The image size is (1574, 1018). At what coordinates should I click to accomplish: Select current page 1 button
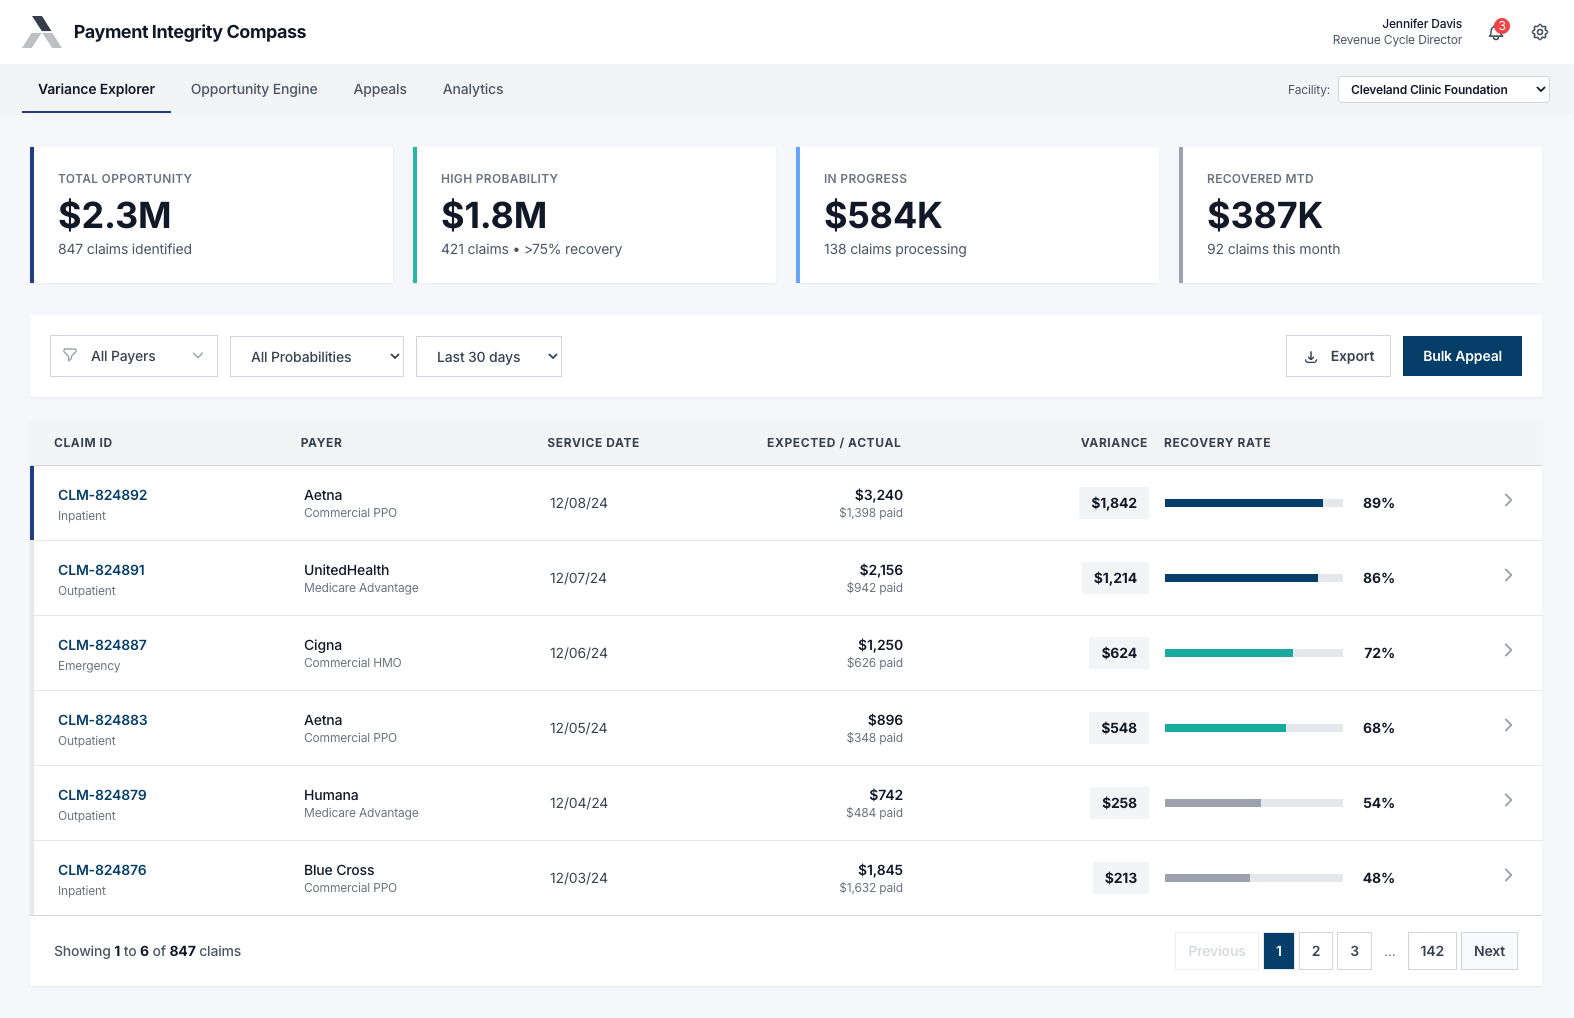coord(1279,951)
